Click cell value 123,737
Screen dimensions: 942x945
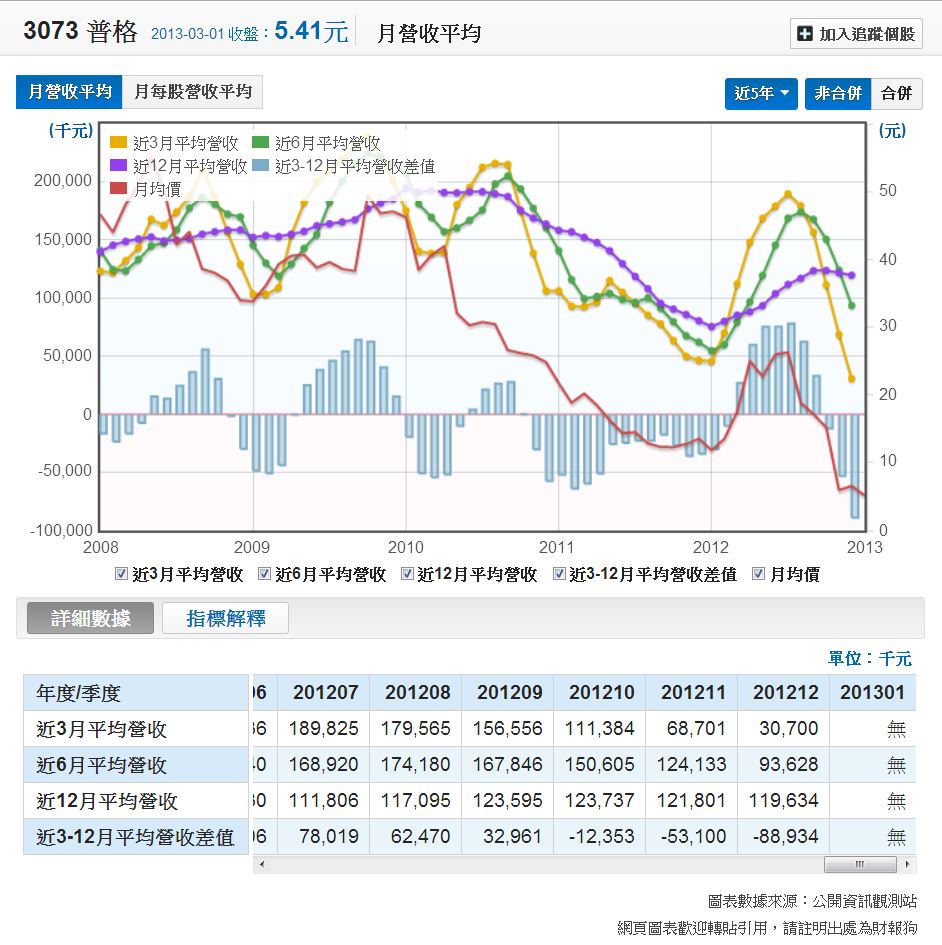[599, 800]
